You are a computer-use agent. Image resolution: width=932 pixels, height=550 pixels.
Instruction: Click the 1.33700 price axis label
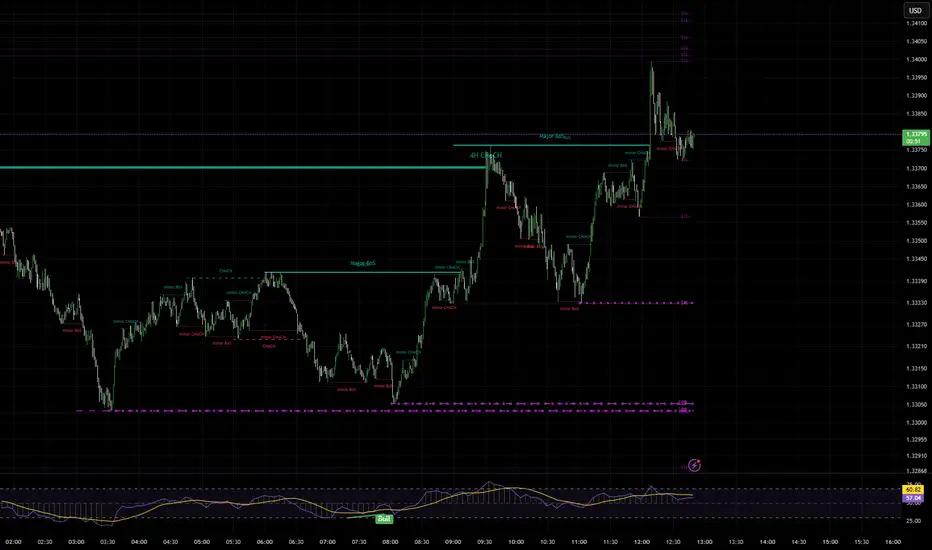coord(916,168)
